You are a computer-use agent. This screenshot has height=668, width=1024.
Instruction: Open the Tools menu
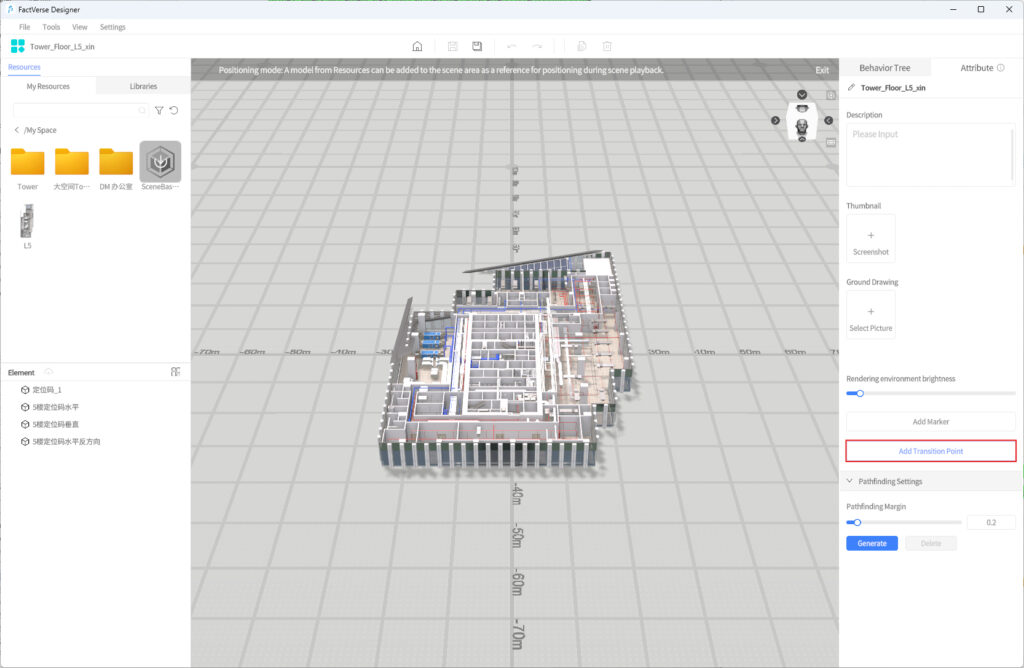(51, 27)
